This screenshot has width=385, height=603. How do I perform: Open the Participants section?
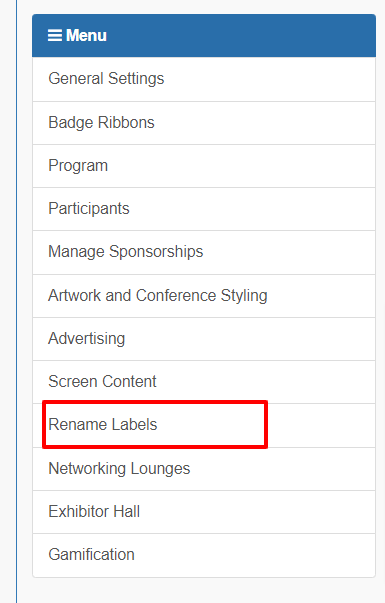[x=204, y=209]
